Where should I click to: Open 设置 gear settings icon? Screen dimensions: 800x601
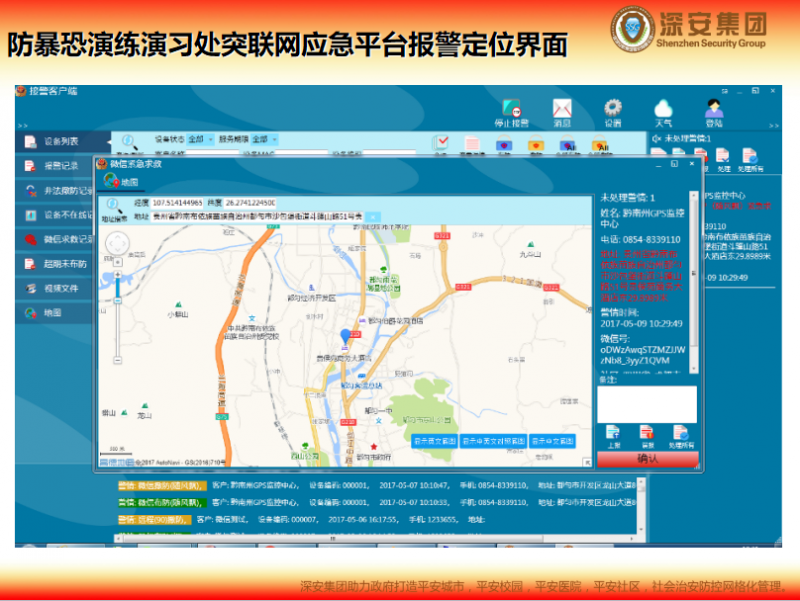(x=612, y=110)
